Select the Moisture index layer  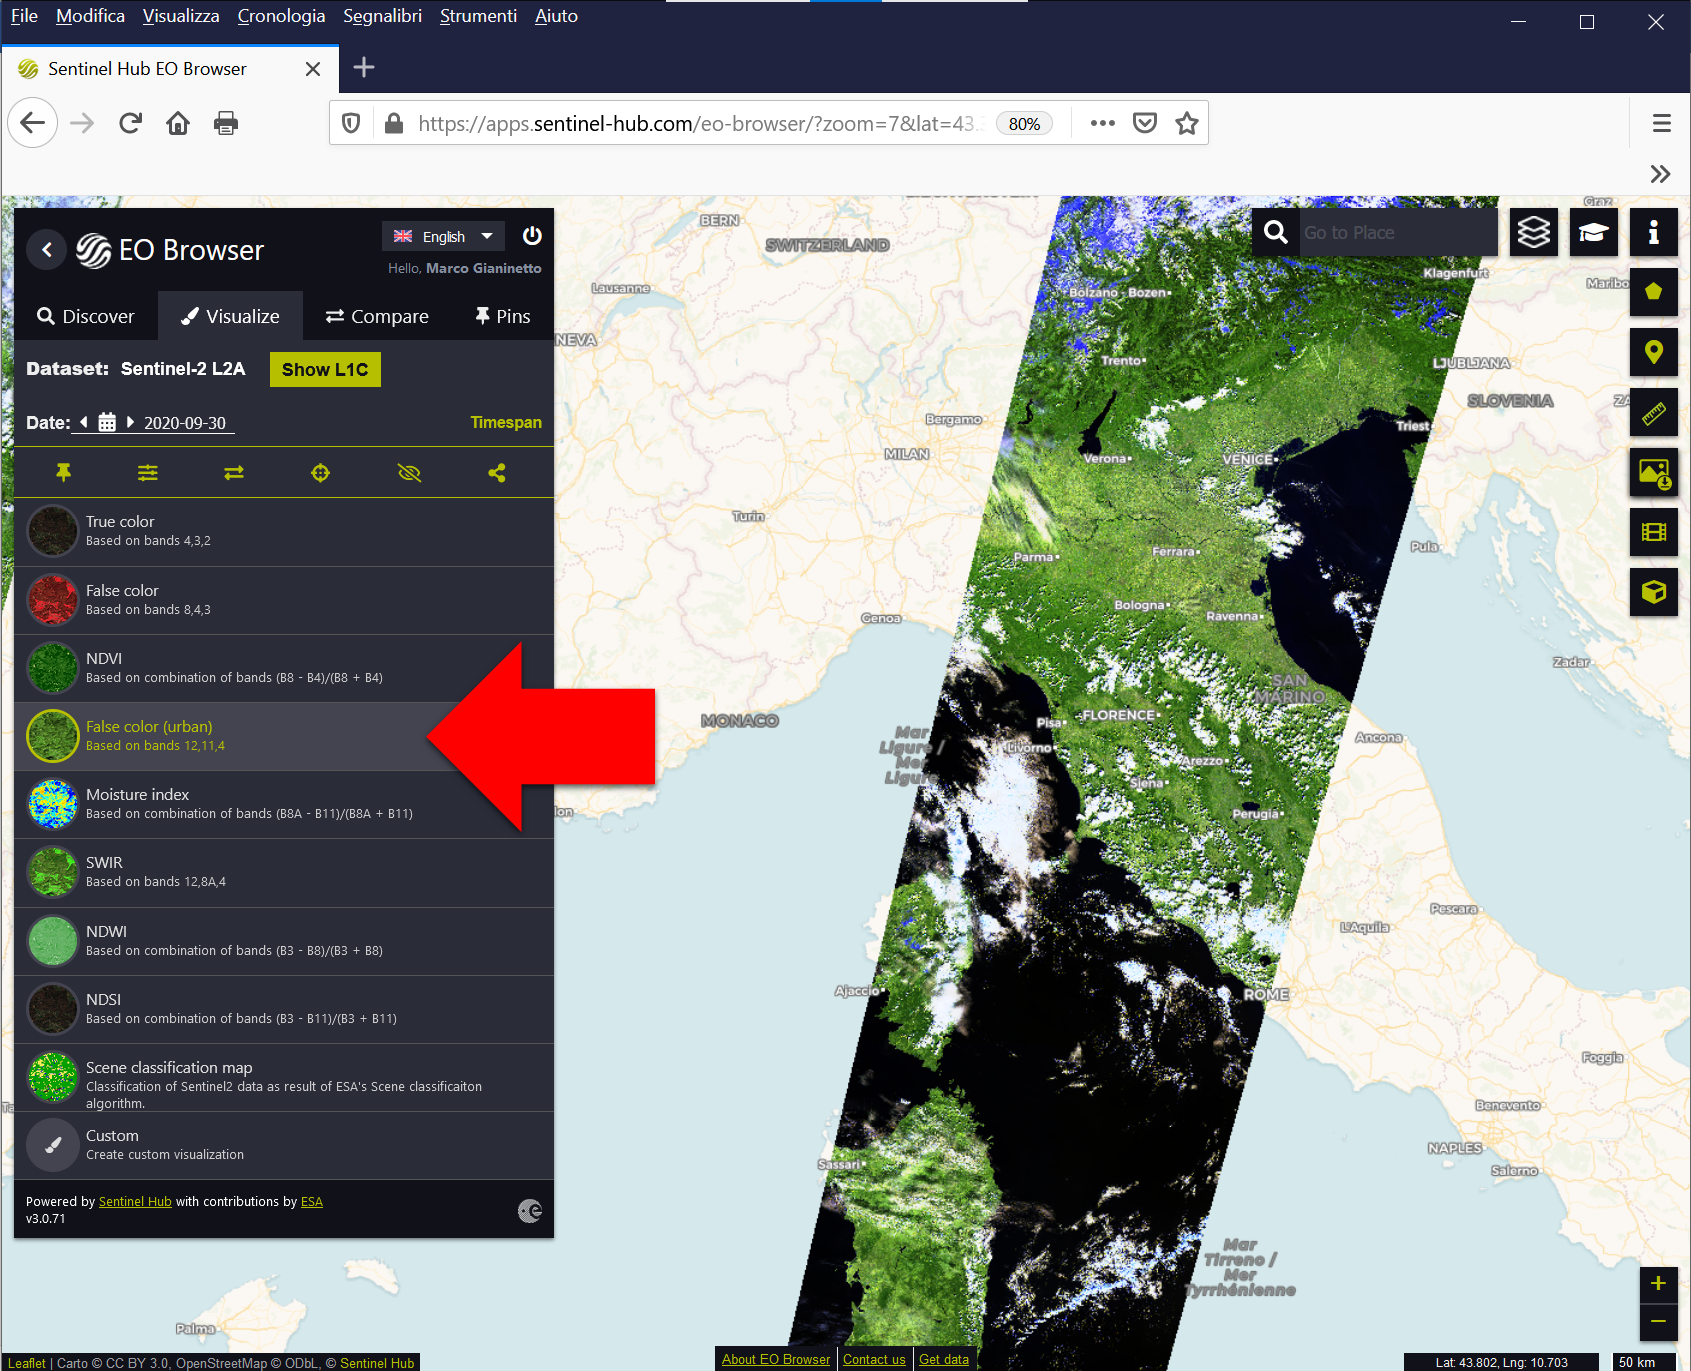click(284, 804)
